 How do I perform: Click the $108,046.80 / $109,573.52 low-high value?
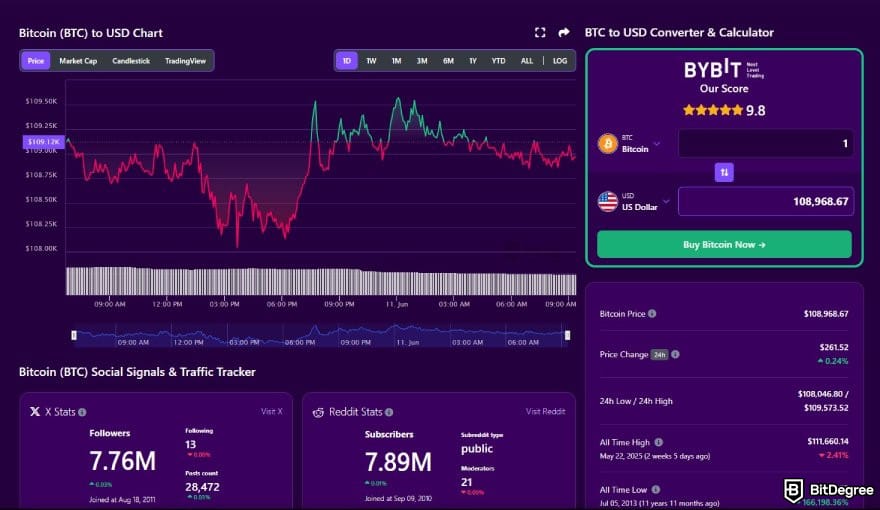[x=823, y=401]
